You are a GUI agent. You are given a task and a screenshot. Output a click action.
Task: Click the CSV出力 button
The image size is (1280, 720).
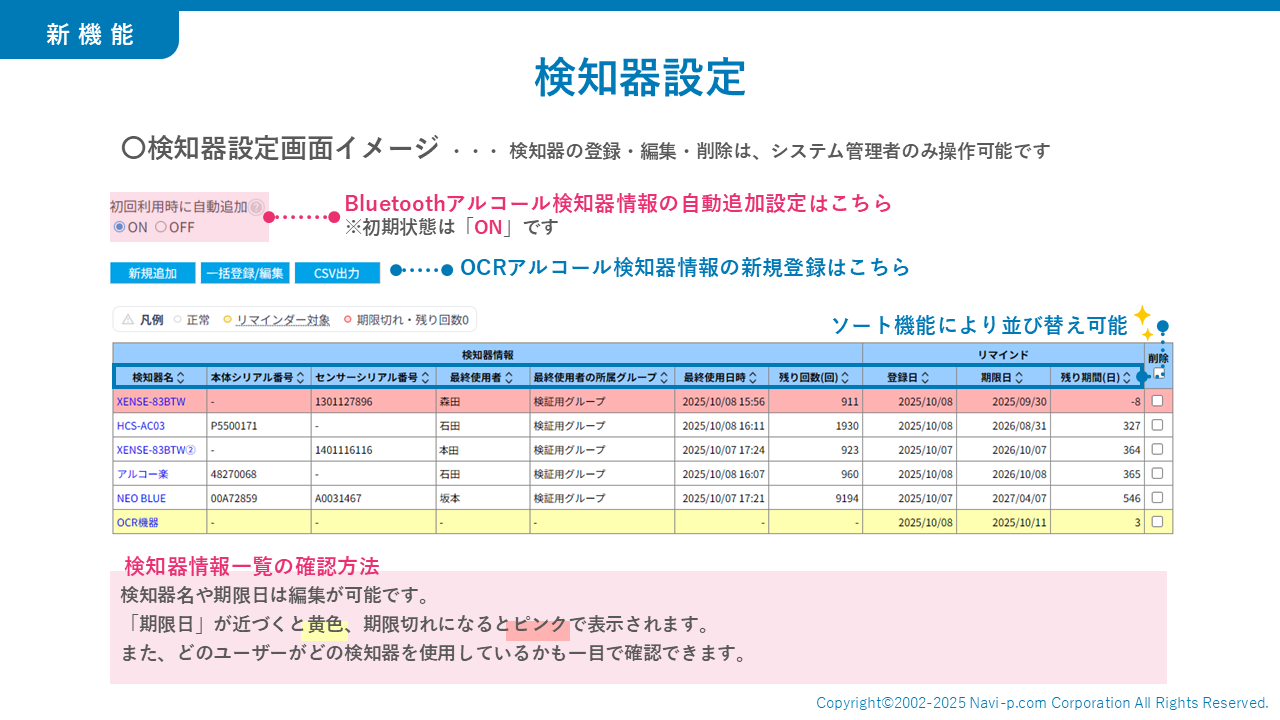(x=337, y=273)
